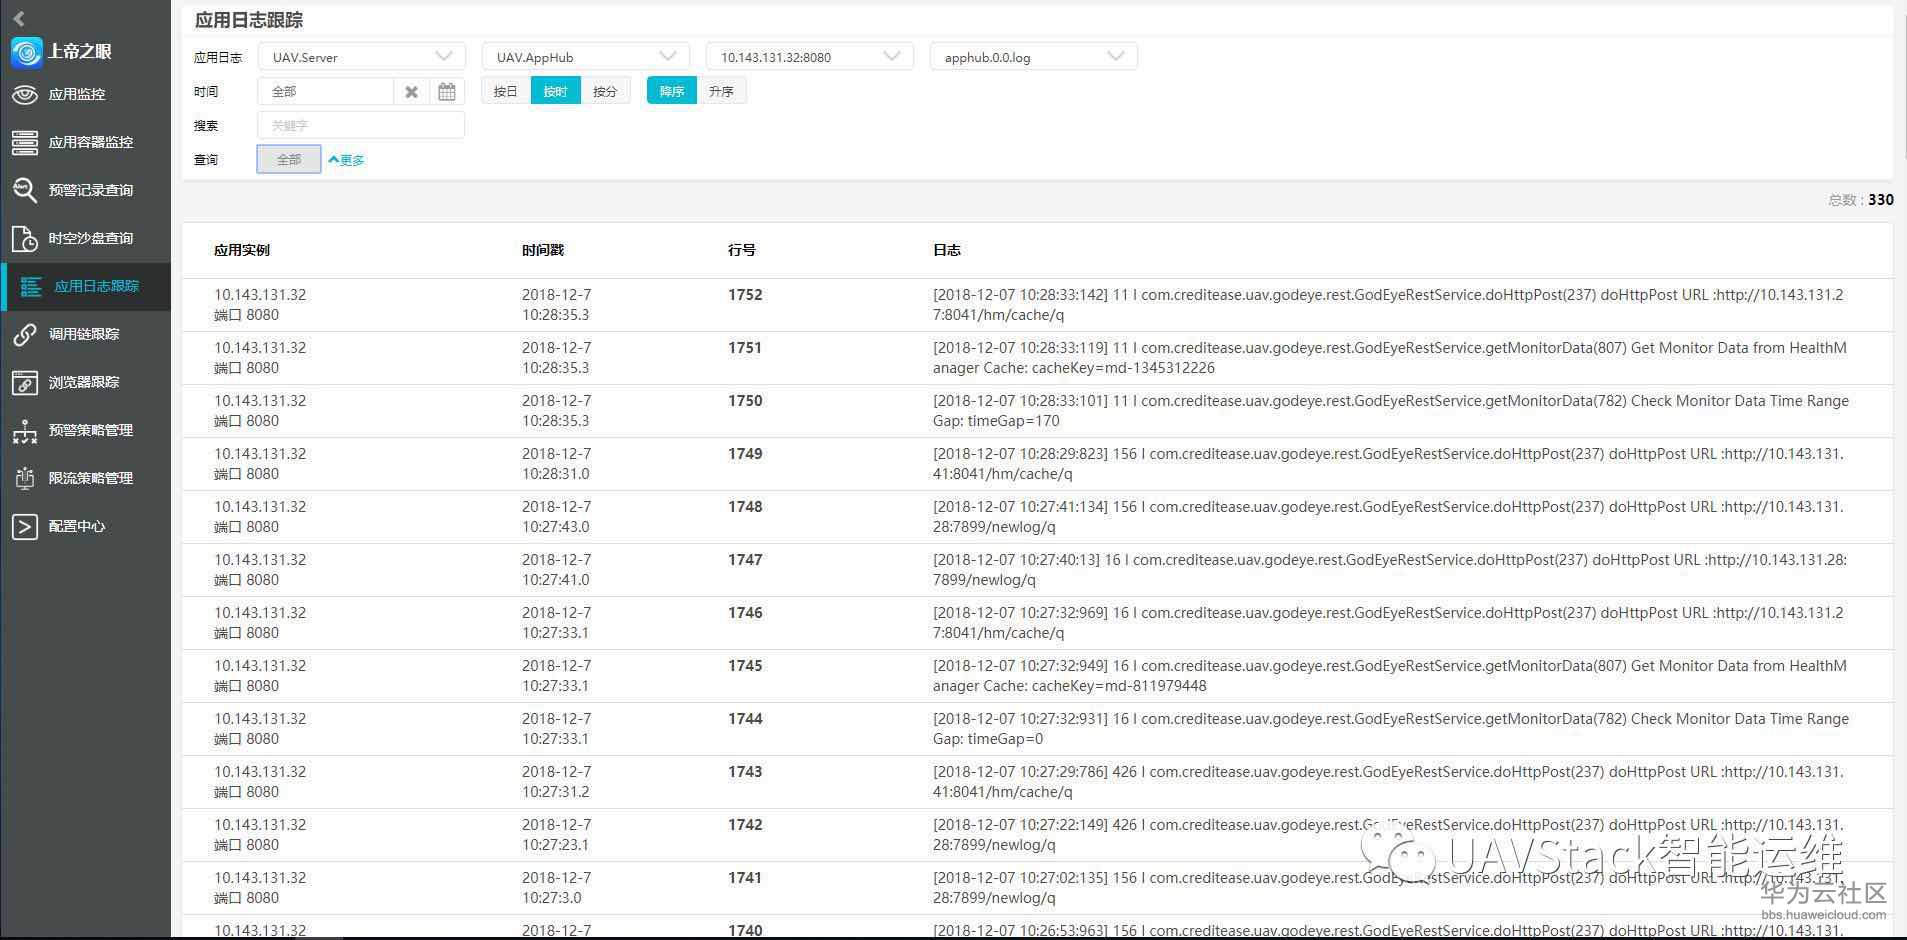Open 限流策略管理 page
Image resolution: width=1907 pixels, height=940 pixels.
tap(91, 478)
